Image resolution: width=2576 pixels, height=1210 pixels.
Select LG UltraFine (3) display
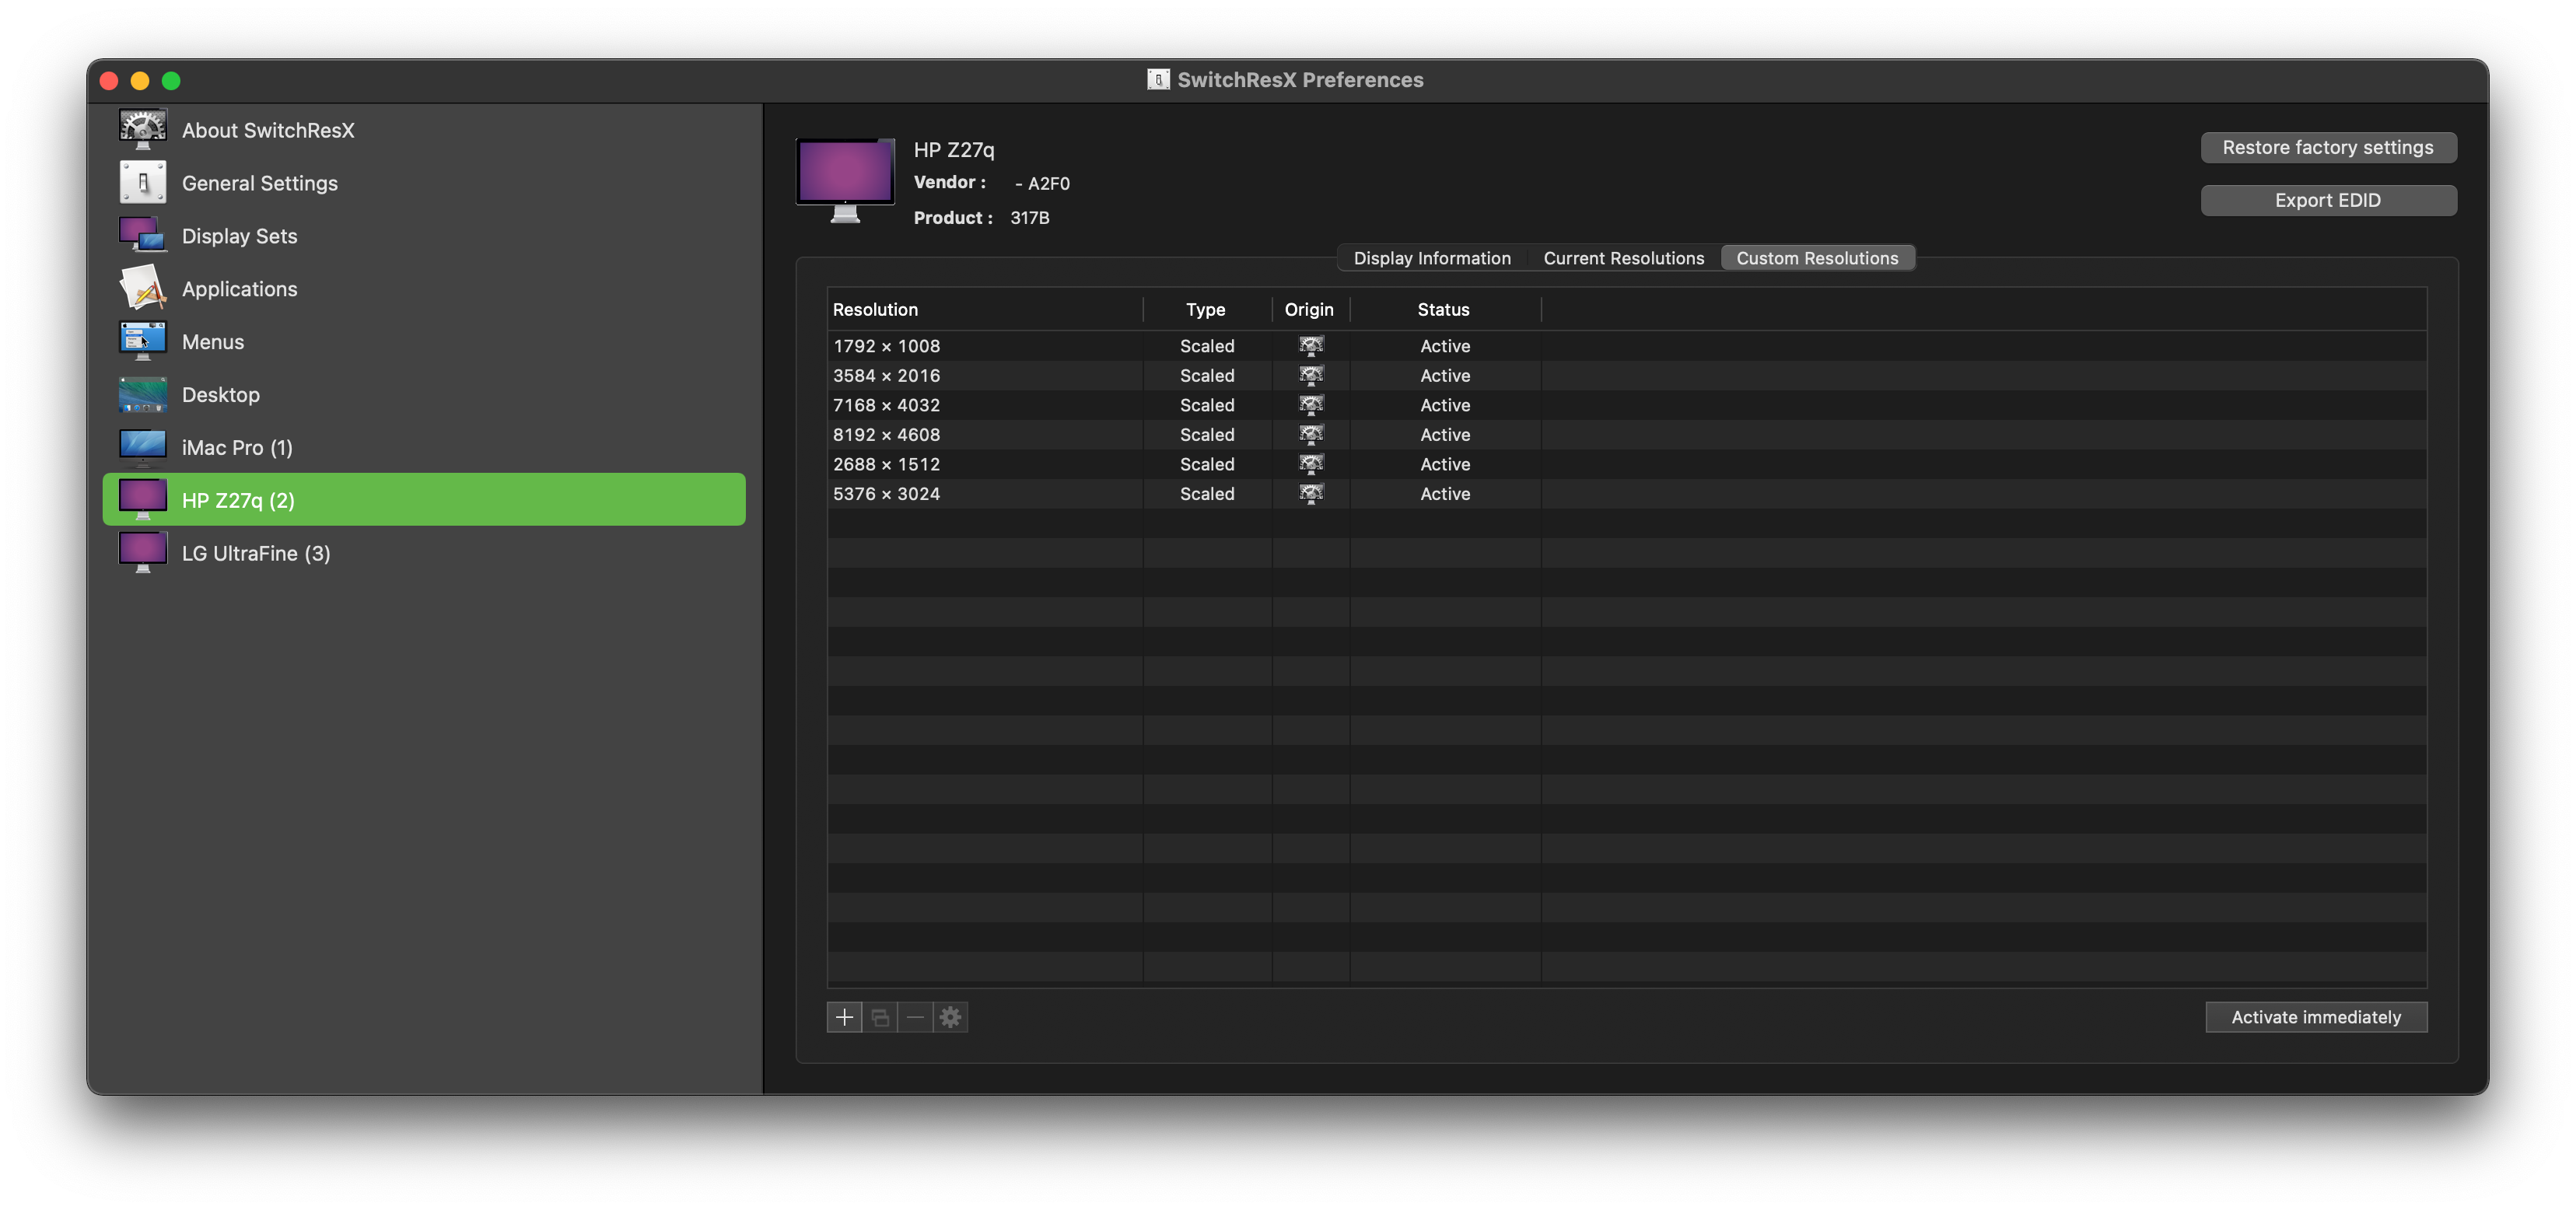424,553
